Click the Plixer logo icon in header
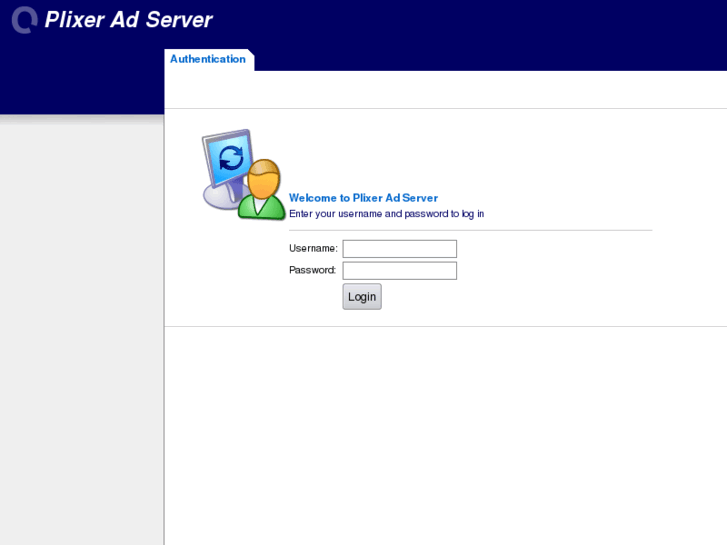 [25, 20]
